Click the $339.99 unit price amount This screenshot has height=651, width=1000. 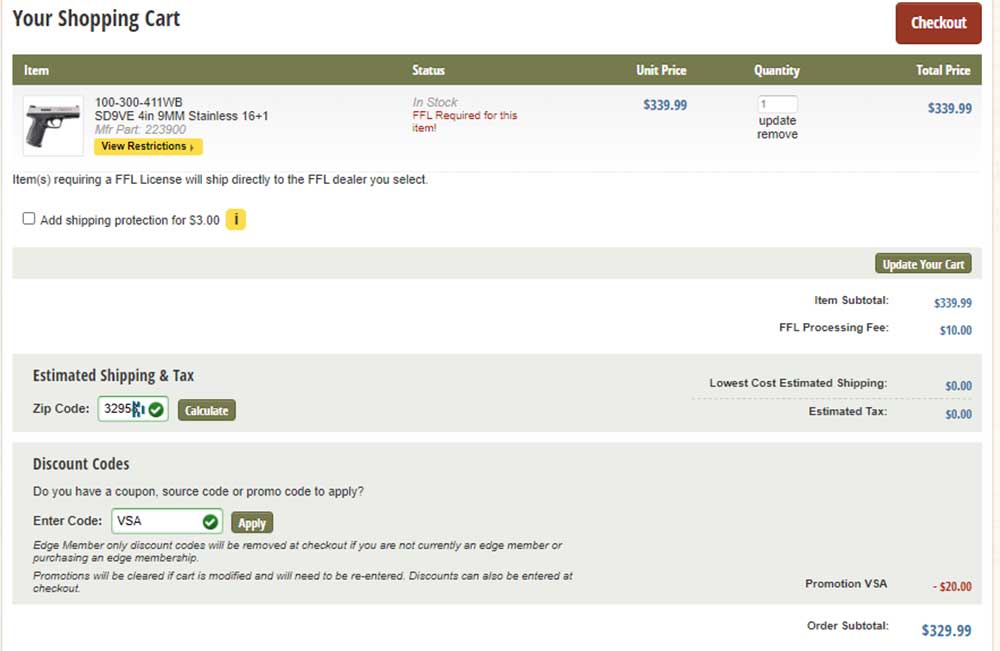[x=665, y=105]
